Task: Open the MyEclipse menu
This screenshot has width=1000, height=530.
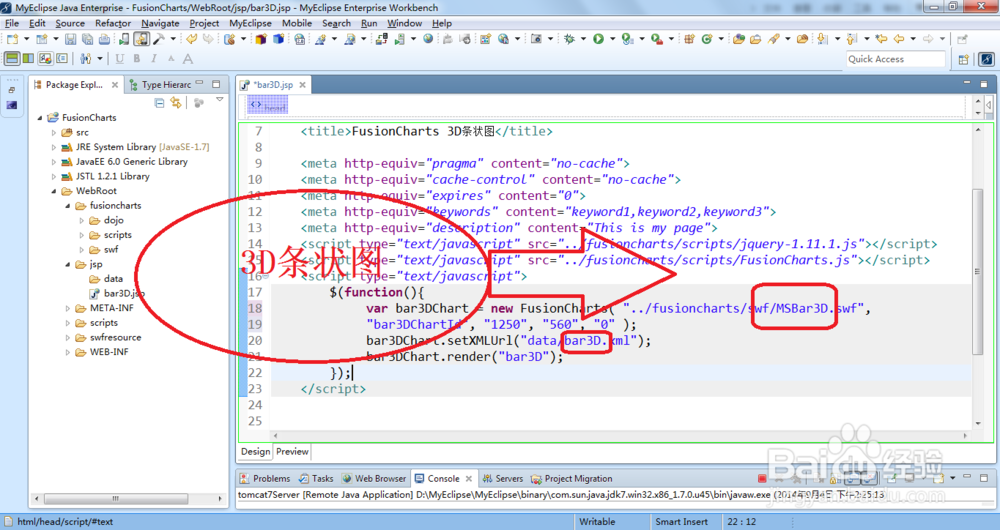Action: (x=250, y=23)
